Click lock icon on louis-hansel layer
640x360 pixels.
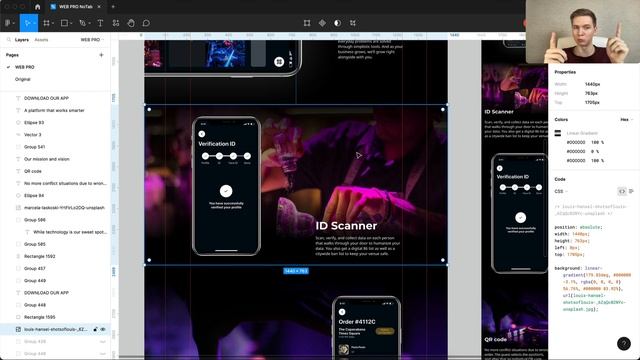pyautogui.click(x=95, y=329)
